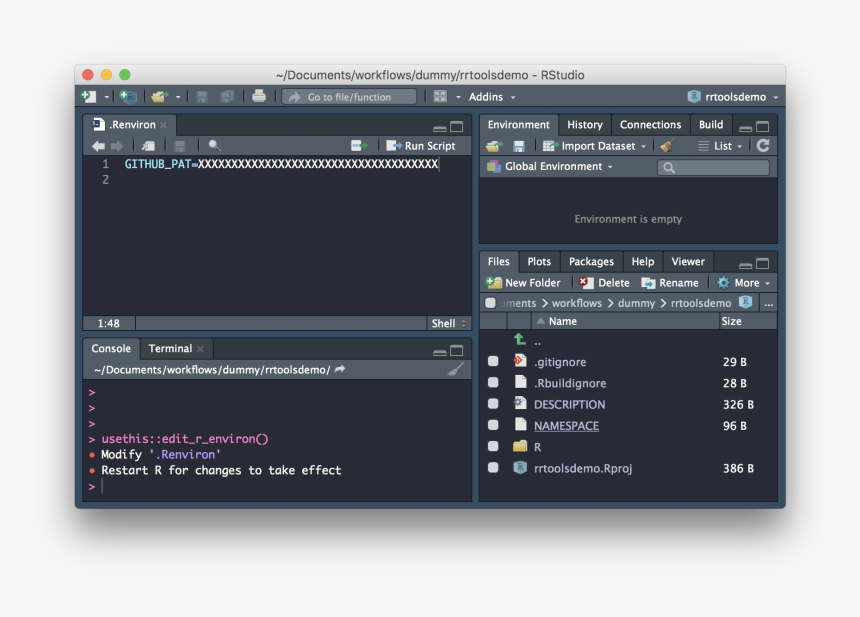Click the Go to file/function field
860x617 pixels.
(350, 97)
